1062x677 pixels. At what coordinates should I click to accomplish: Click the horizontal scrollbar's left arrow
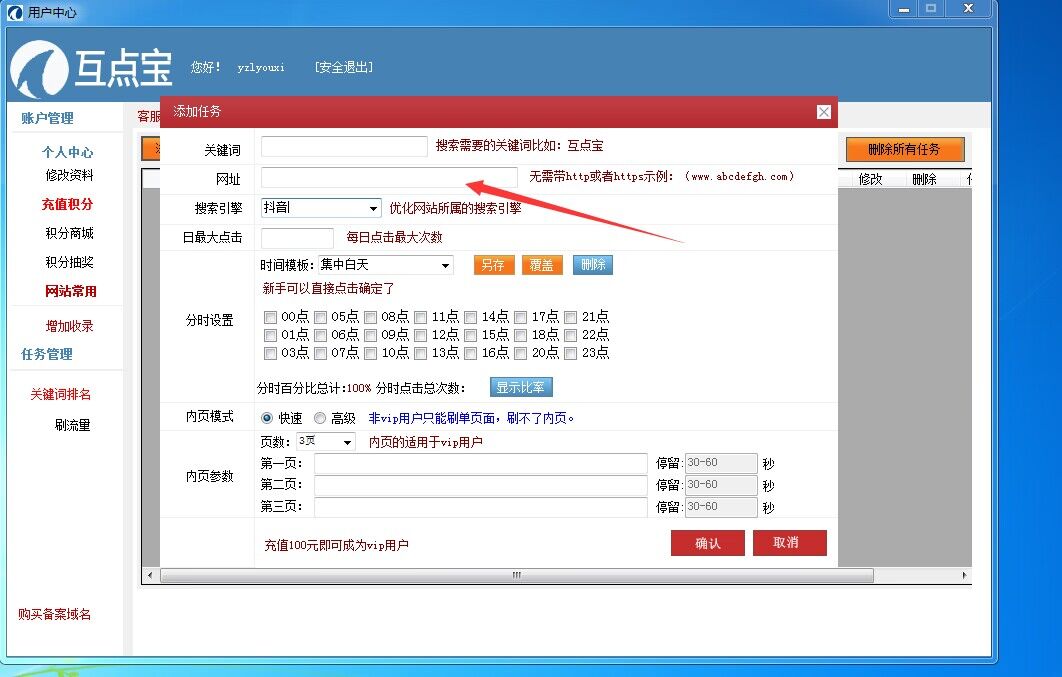pos(151,576)
